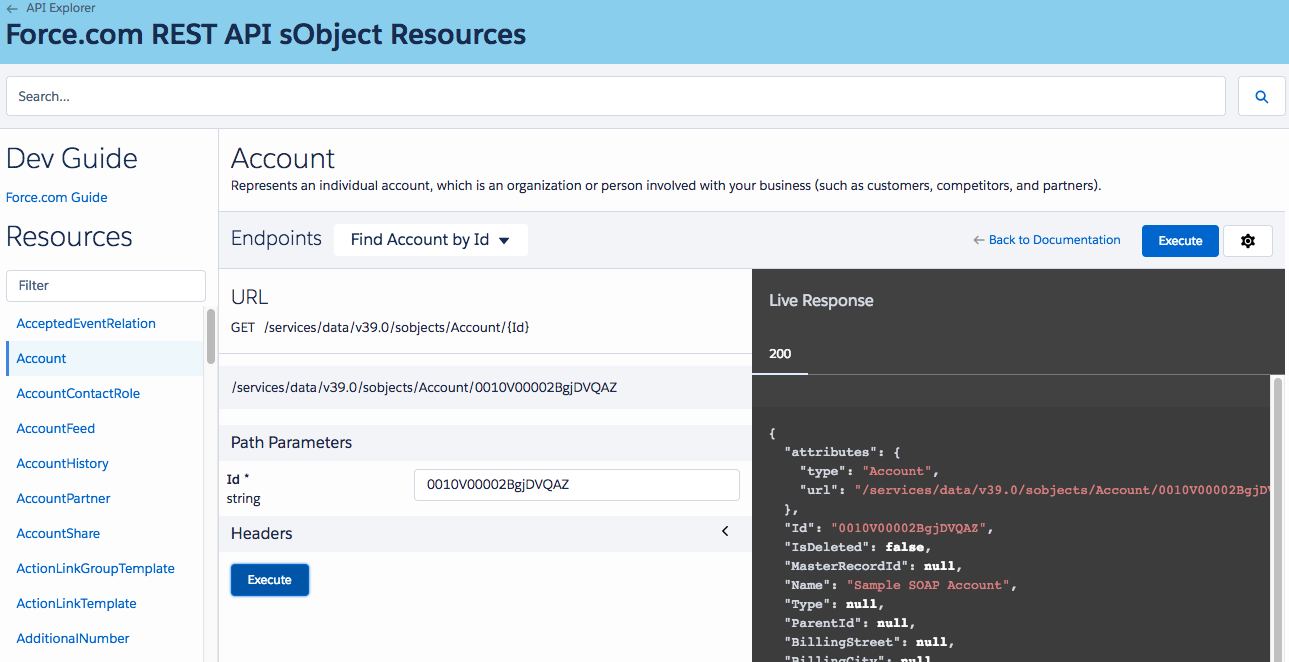The image size is (1289, 662).
Task: Click the magnifying glass search icon
Action: (x=1261, y=97)
